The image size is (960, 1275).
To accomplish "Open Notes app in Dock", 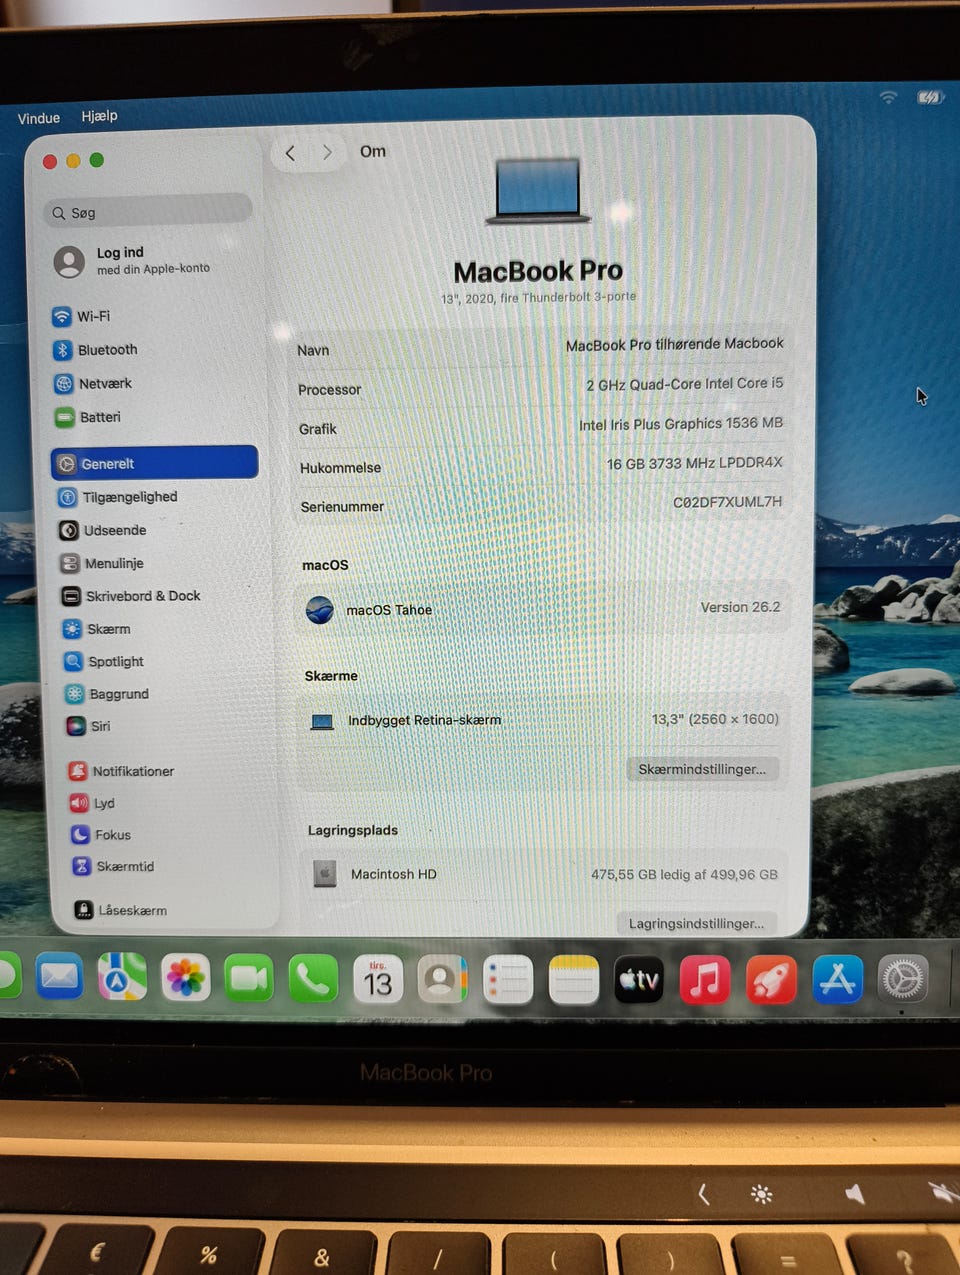I will (x=573, y=981).
